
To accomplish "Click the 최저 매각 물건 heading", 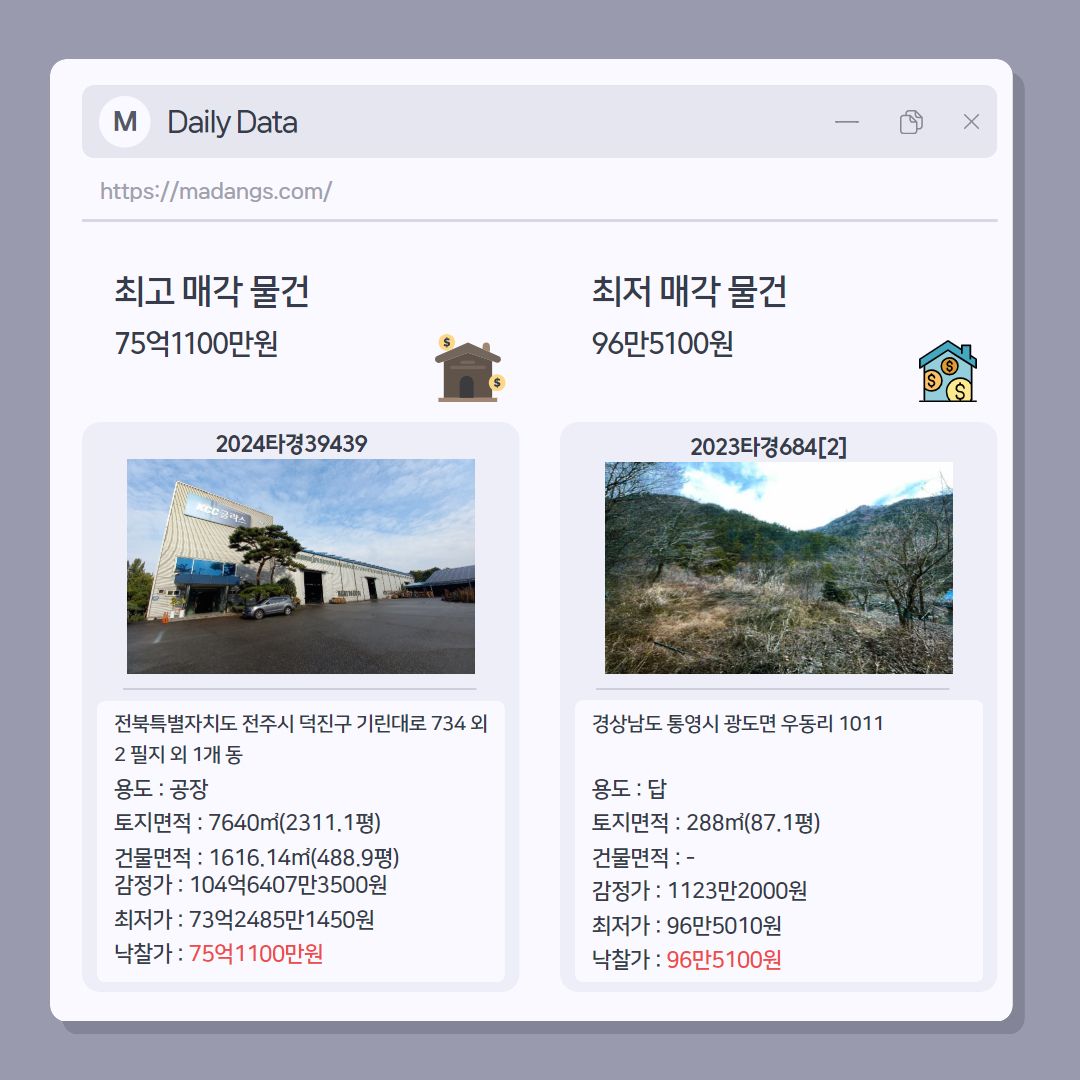I will (x=689, y=291).
